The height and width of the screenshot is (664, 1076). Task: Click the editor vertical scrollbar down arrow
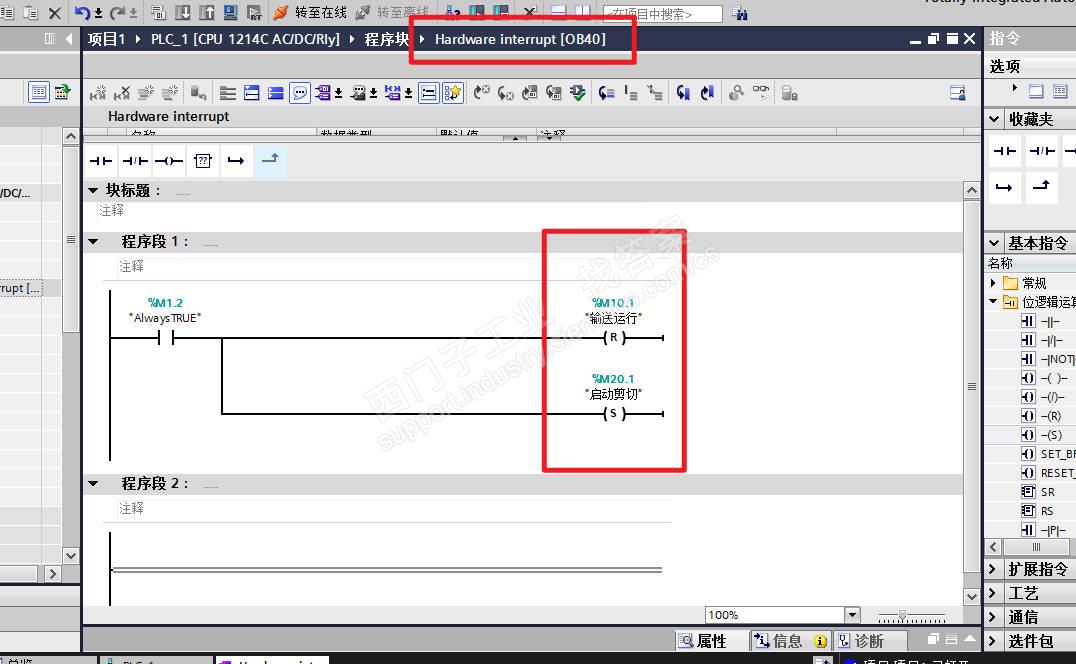[x=972, y=597]
